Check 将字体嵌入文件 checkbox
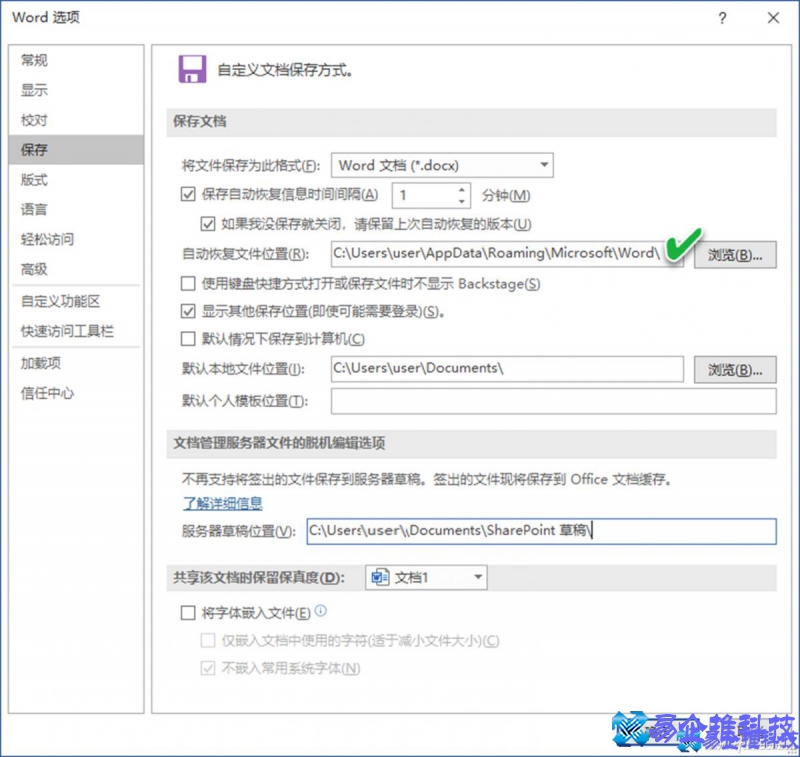 (187, 612)
